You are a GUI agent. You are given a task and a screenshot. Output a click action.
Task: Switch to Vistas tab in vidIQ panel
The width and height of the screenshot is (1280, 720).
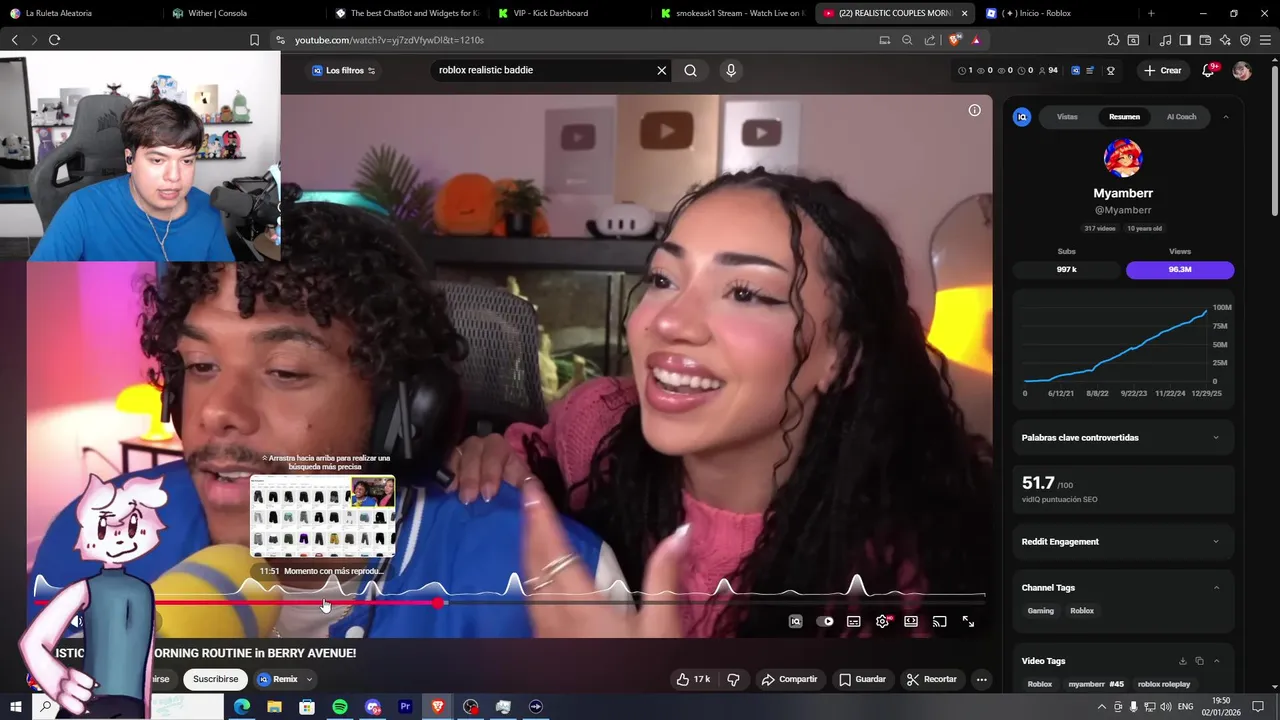pyautogui.click(x=1067, y=117)
